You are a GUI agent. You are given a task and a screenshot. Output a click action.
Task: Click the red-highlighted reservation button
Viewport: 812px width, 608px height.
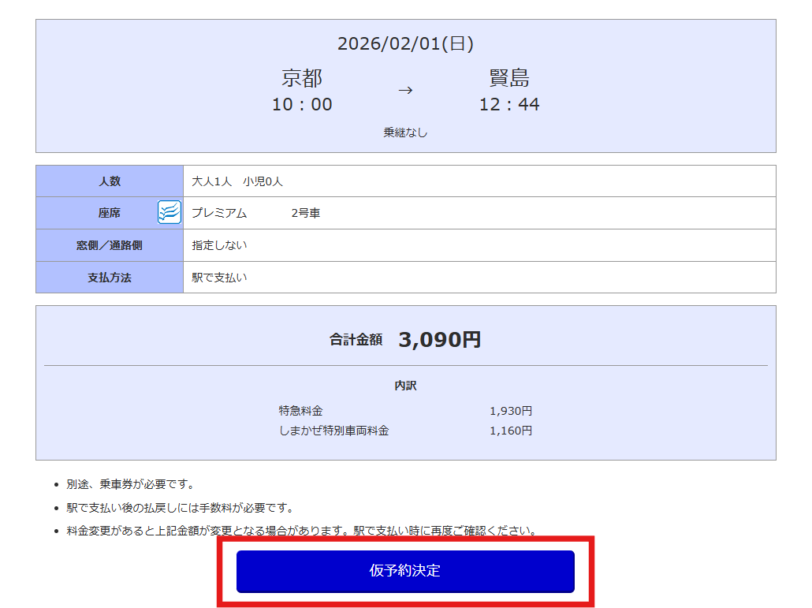point(405,572)
